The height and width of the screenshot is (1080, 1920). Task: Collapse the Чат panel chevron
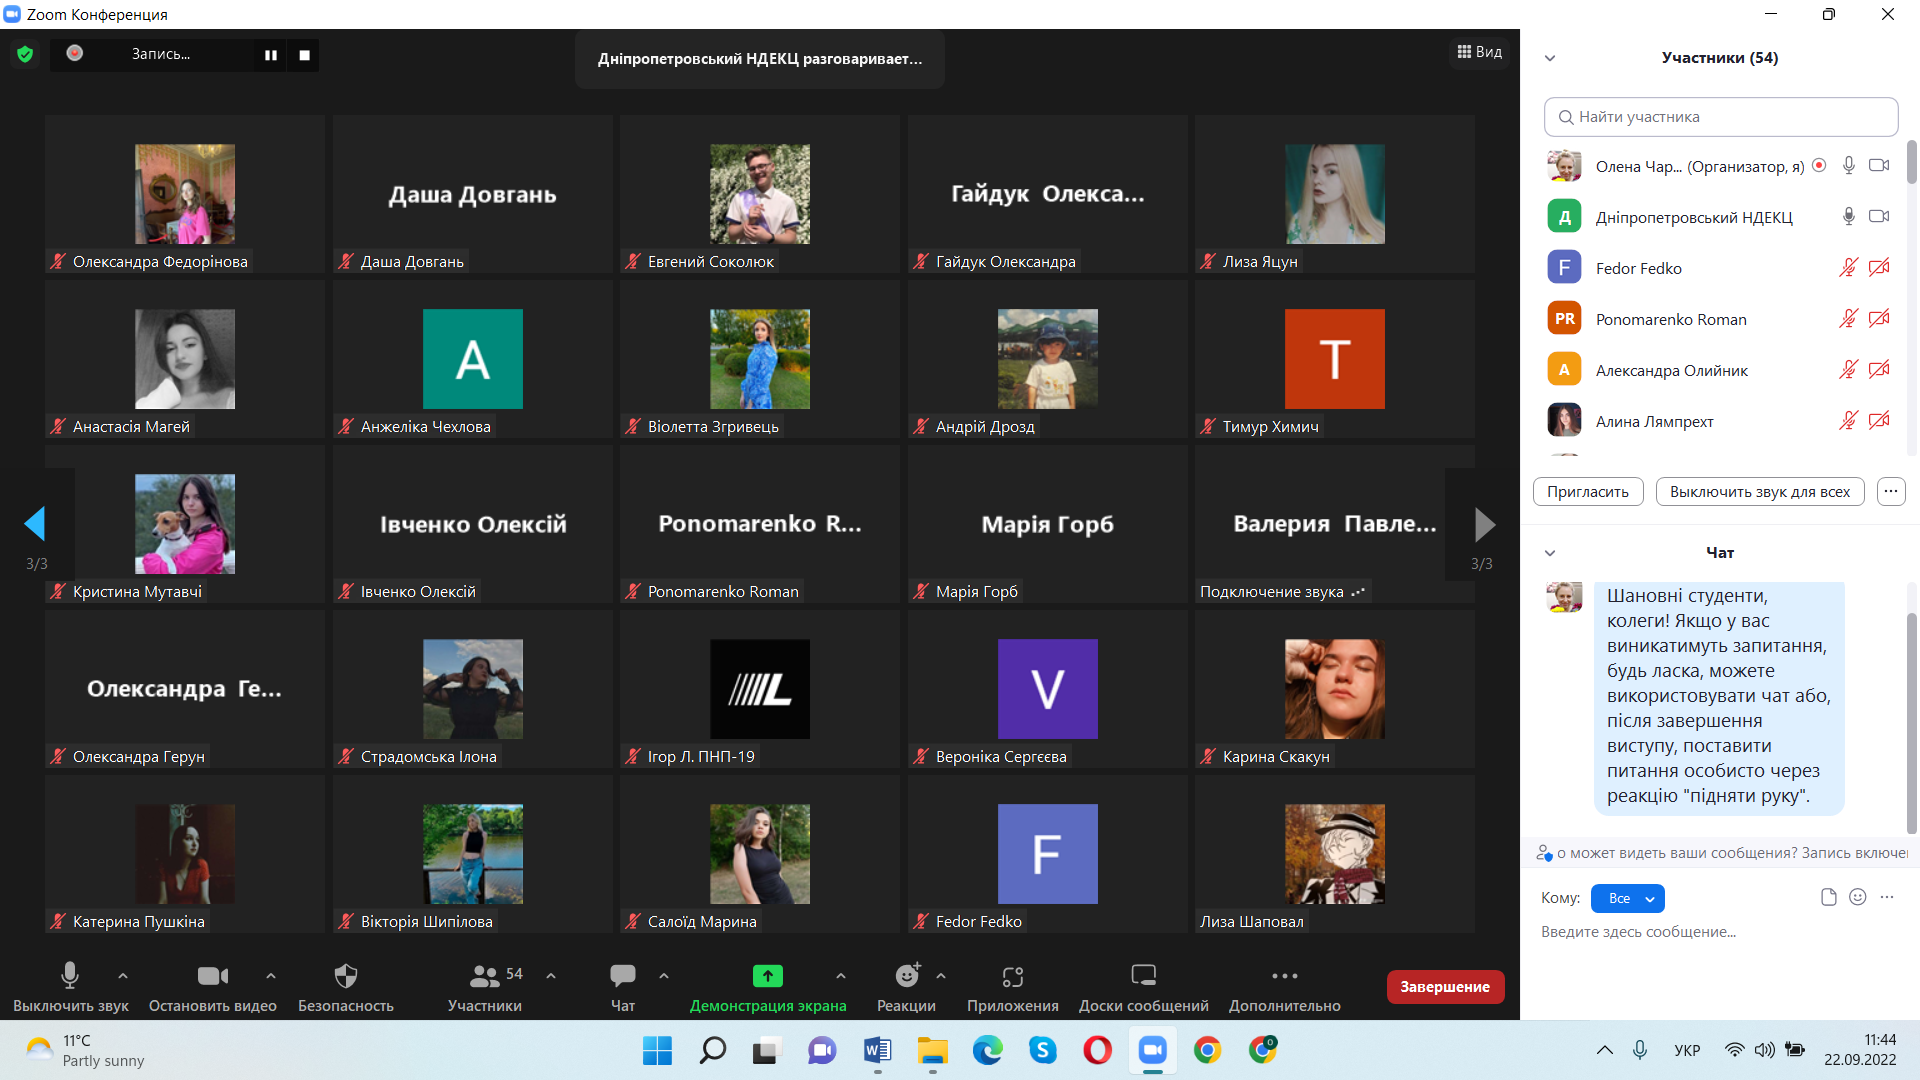[x=1550, y=553]
